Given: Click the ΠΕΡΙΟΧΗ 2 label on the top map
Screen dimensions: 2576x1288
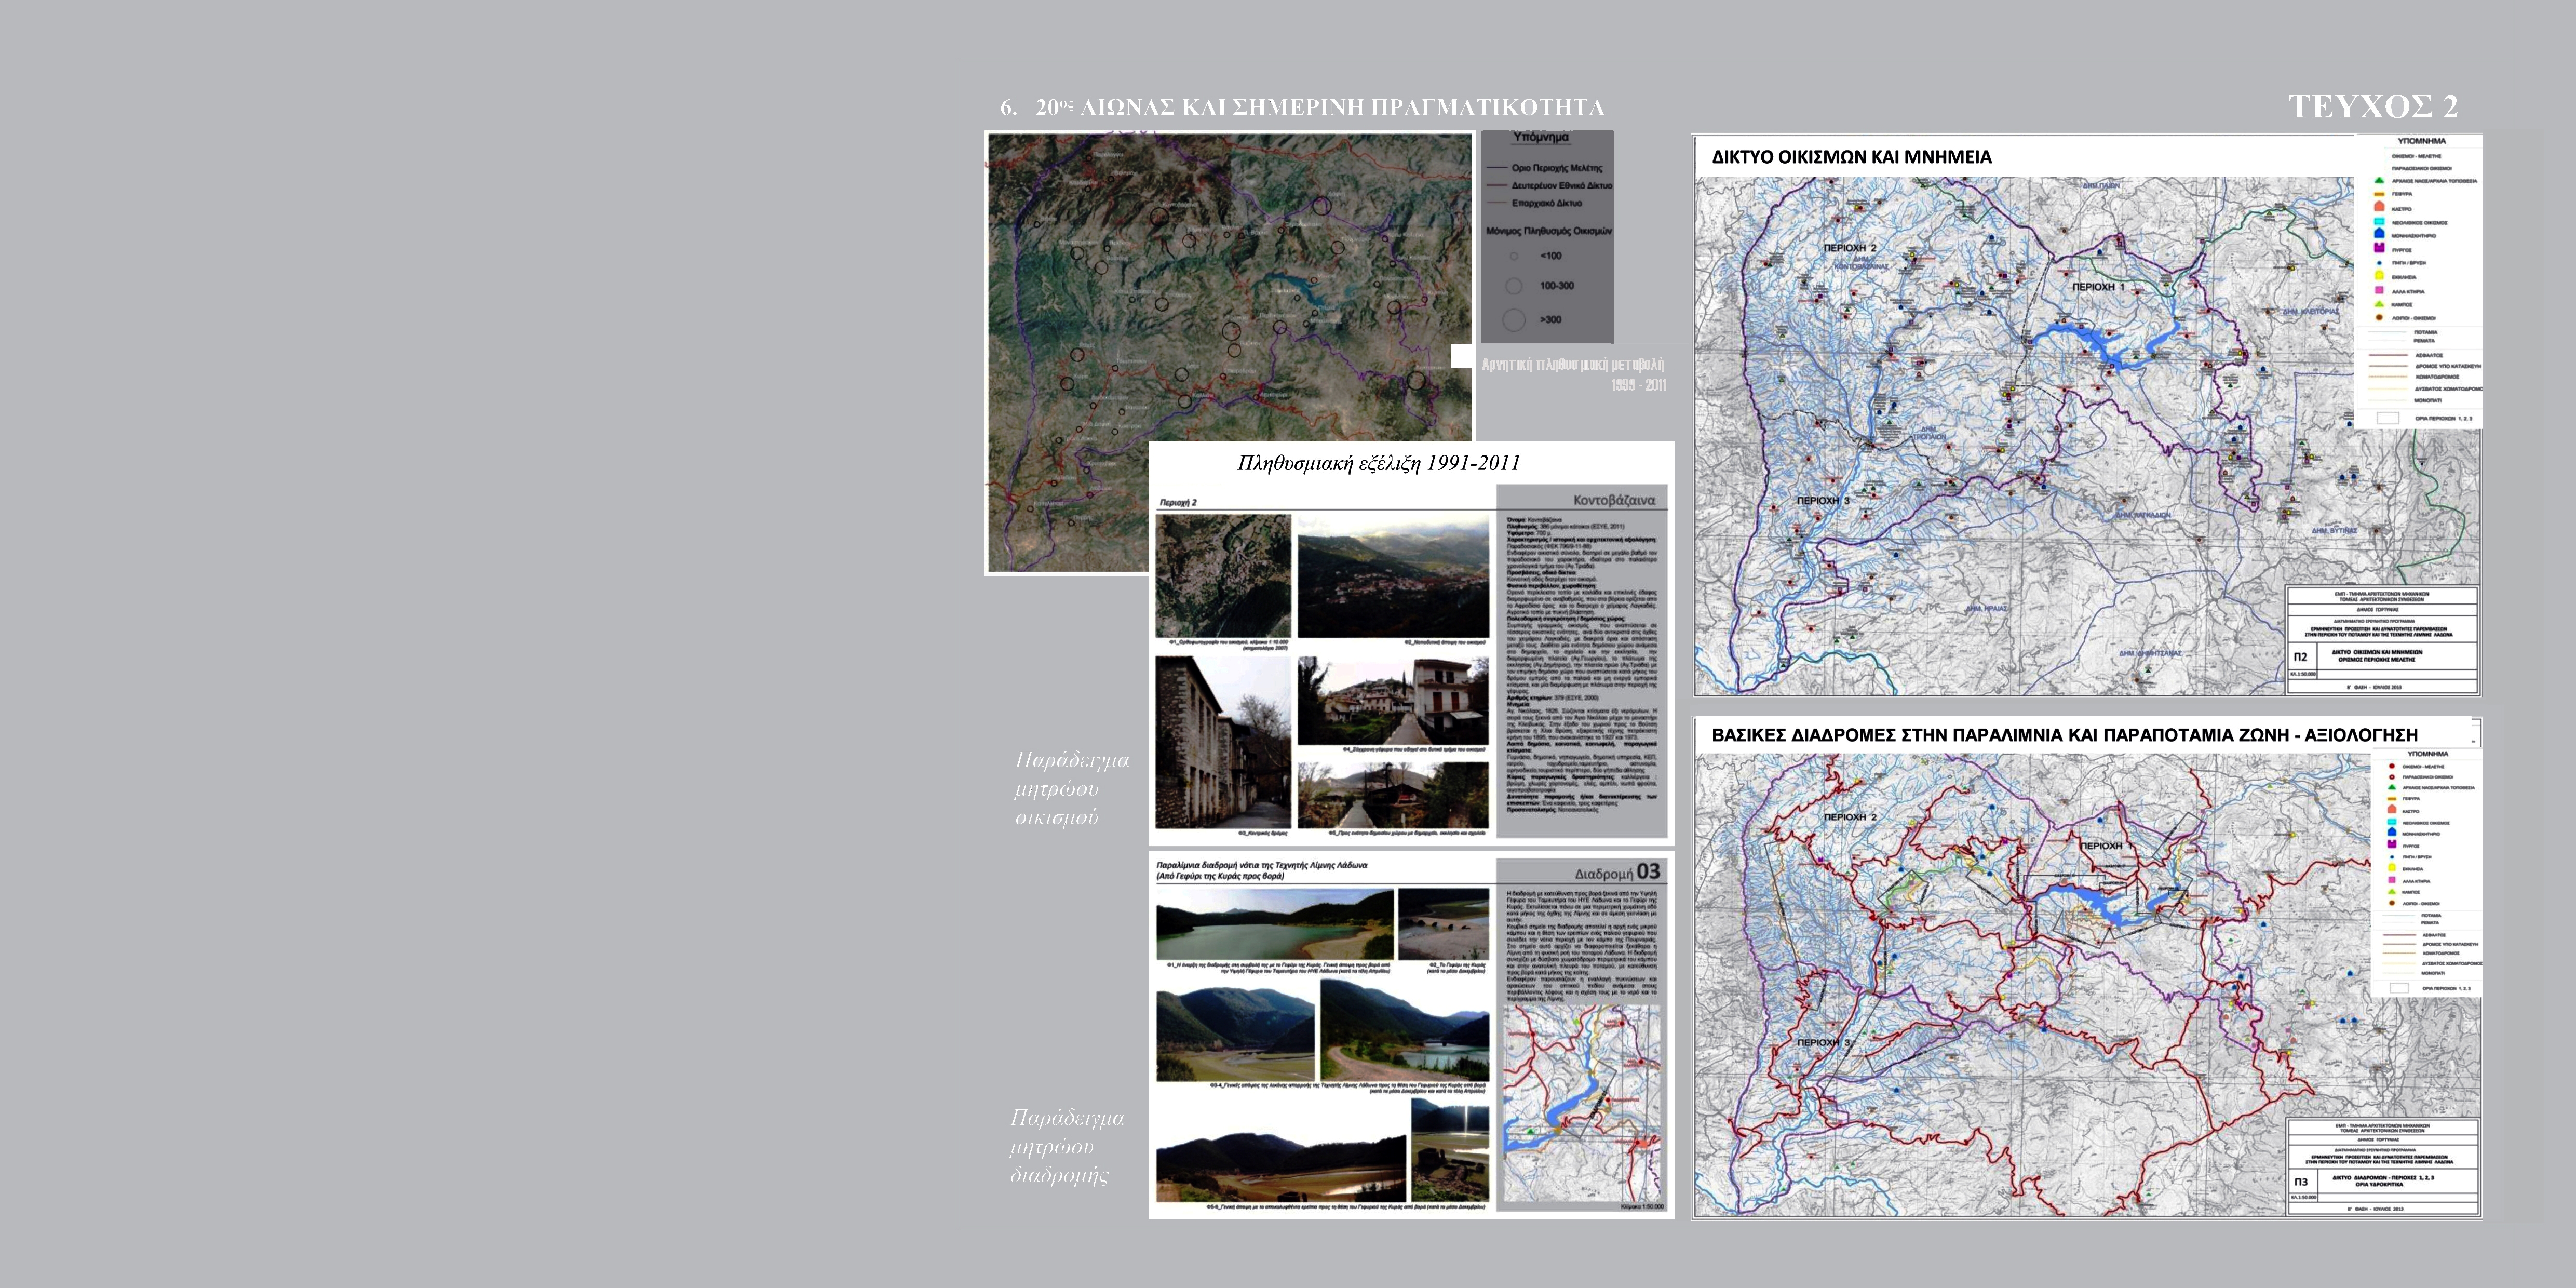Looking at the screenshot, I should 1849,248.
